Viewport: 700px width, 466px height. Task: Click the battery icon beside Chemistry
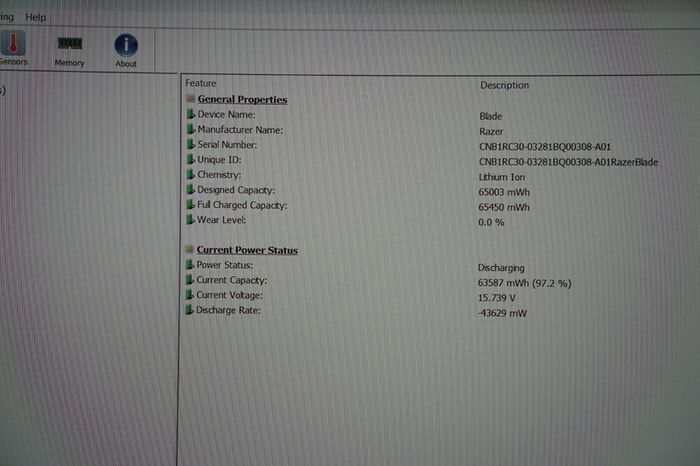coord(191,174)
